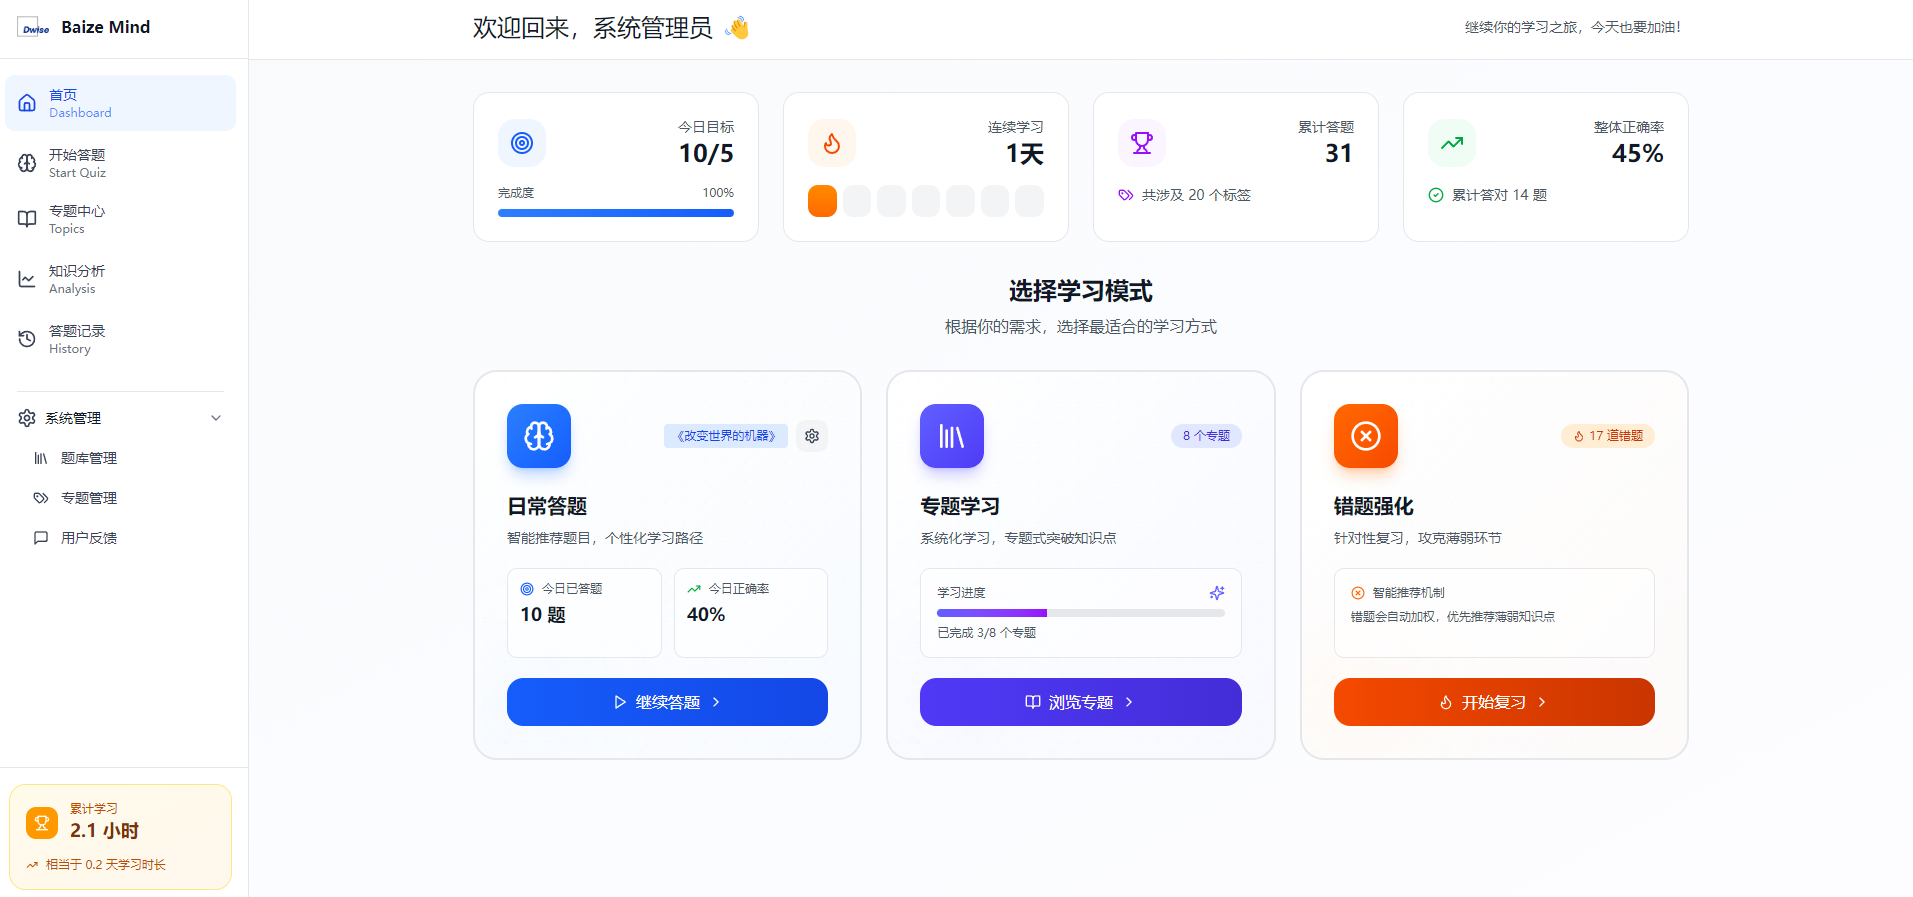The image size is (1913, 897).
Task: Click the flame icon in 连续学习 card
Action: click(831, 143)
